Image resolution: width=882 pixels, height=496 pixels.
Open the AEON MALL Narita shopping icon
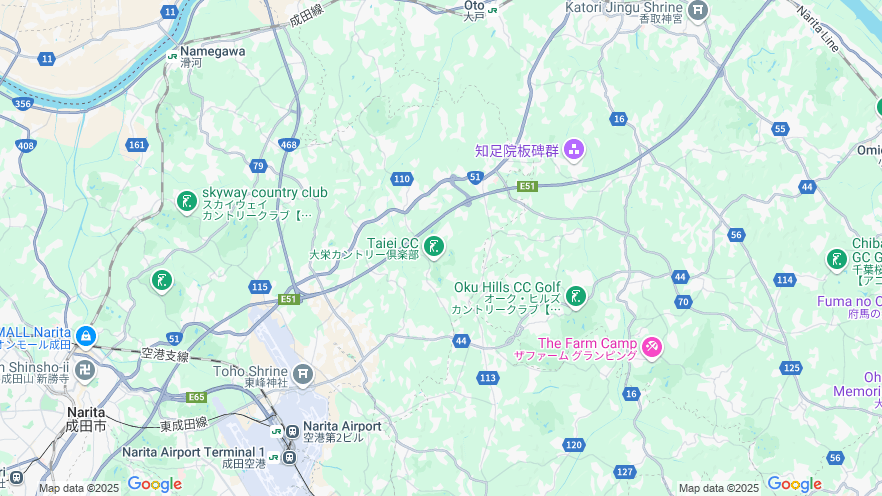[86, 337]
